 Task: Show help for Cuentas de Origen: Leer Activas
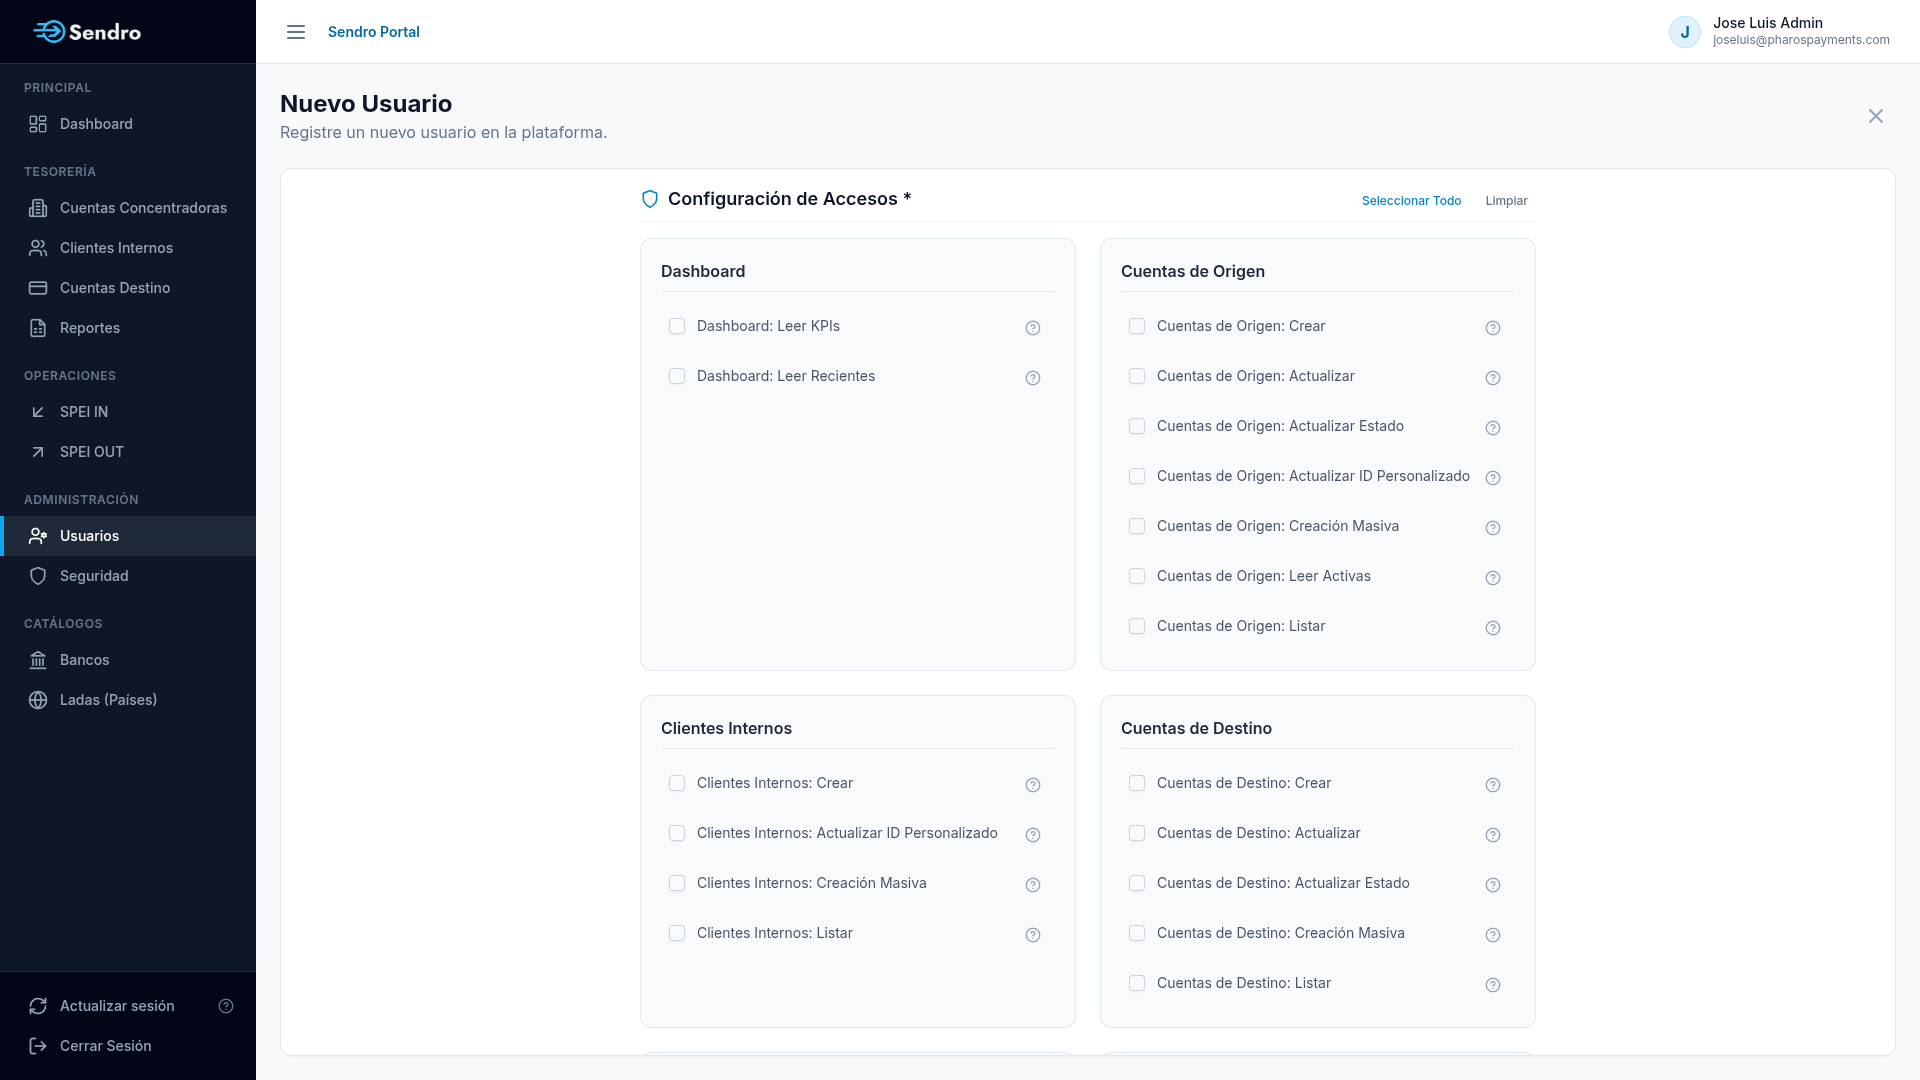(1493, 578)
